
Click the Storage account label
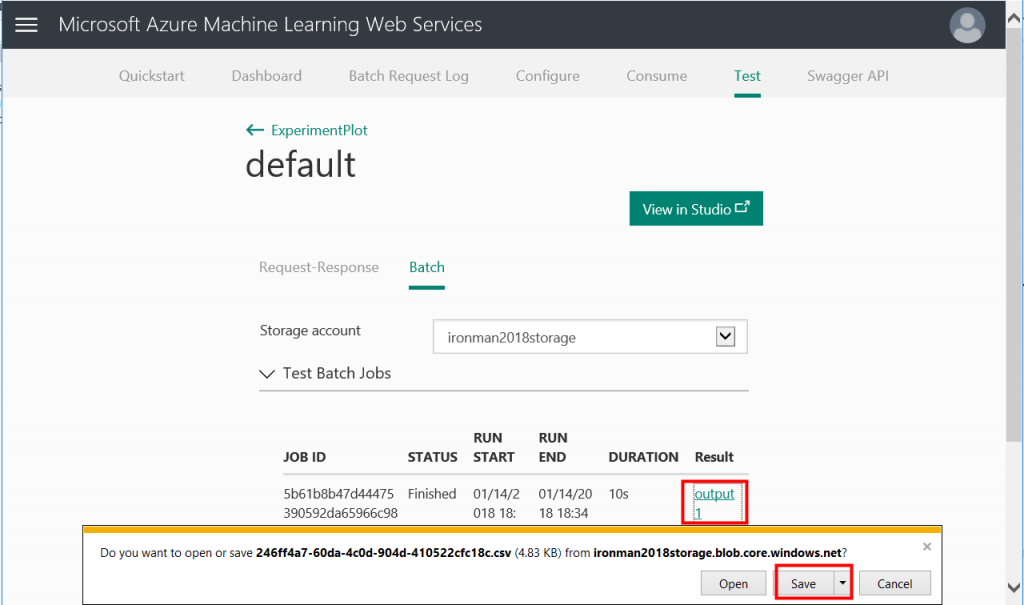click(x=310, y=331)
